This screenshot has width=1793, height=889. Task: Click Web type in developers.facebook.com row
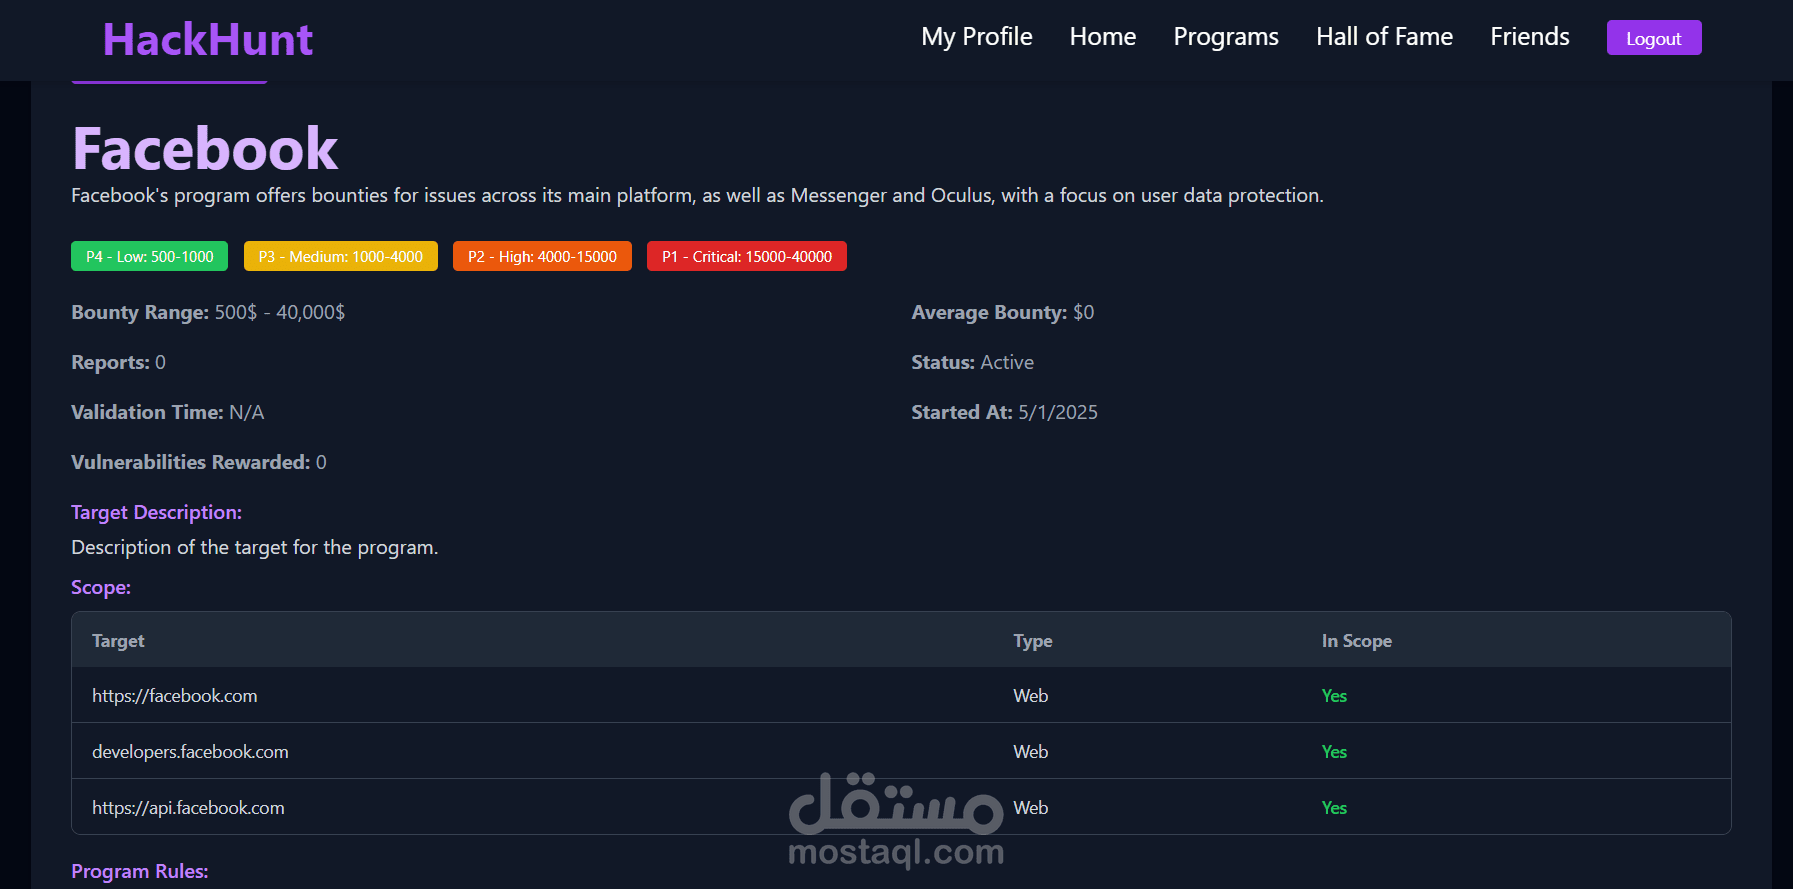(1031, 752)
